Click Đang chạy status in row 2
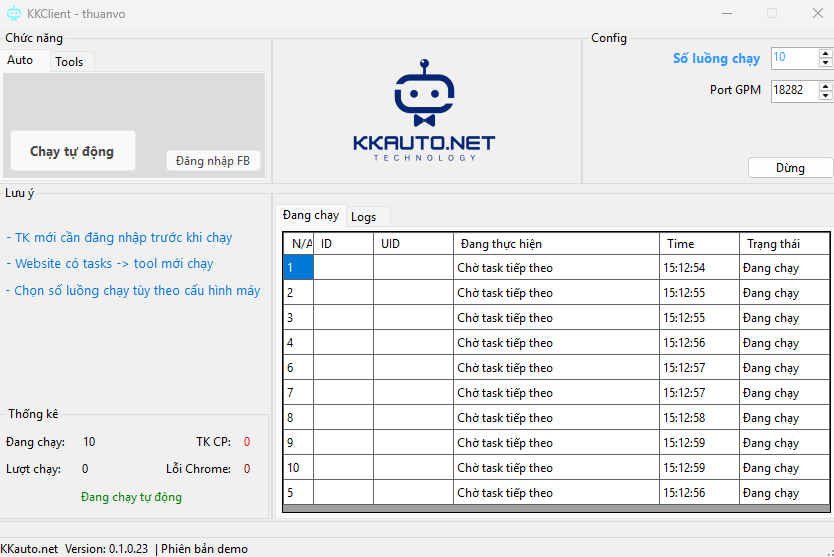Screen dimensions: 834x557 click(785, 293)
